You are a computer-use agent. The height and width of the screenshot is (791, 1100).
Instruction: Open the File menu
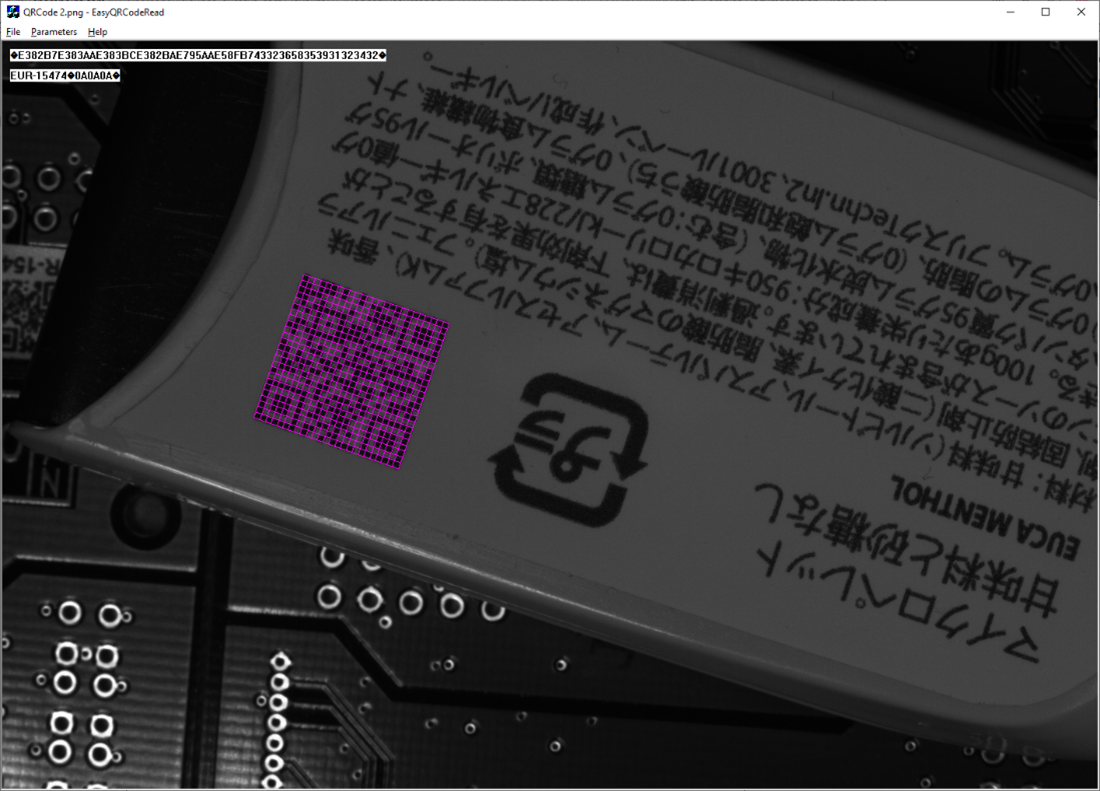click(13, 32)
